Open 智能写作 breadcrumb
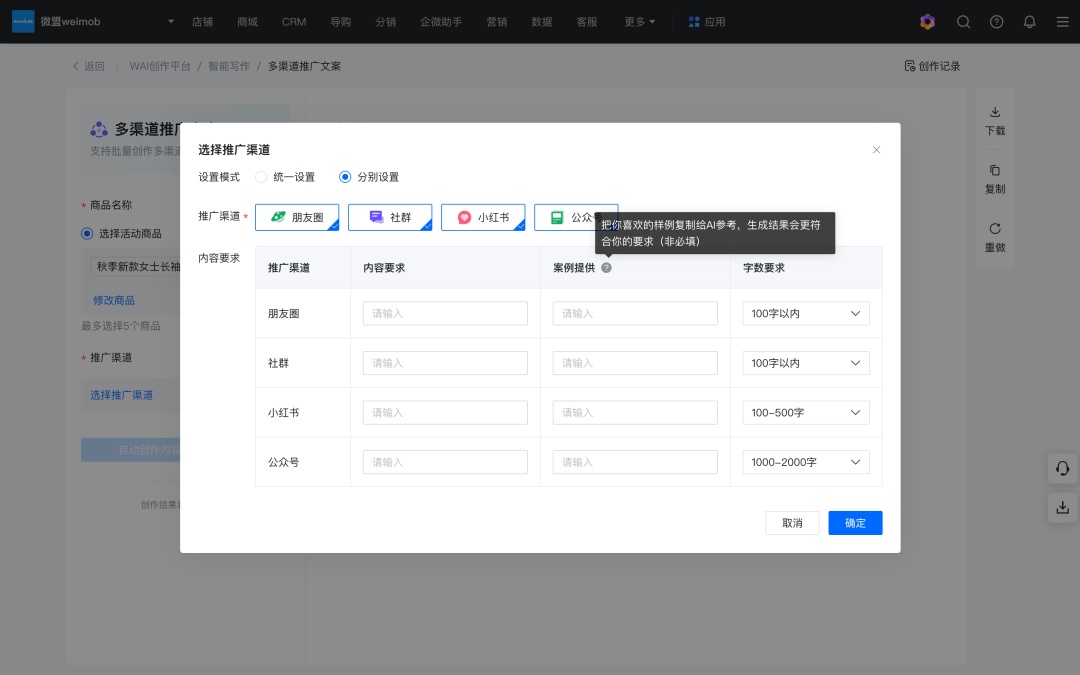Screen dimensions: 1080x675 [x=229, y=66]
